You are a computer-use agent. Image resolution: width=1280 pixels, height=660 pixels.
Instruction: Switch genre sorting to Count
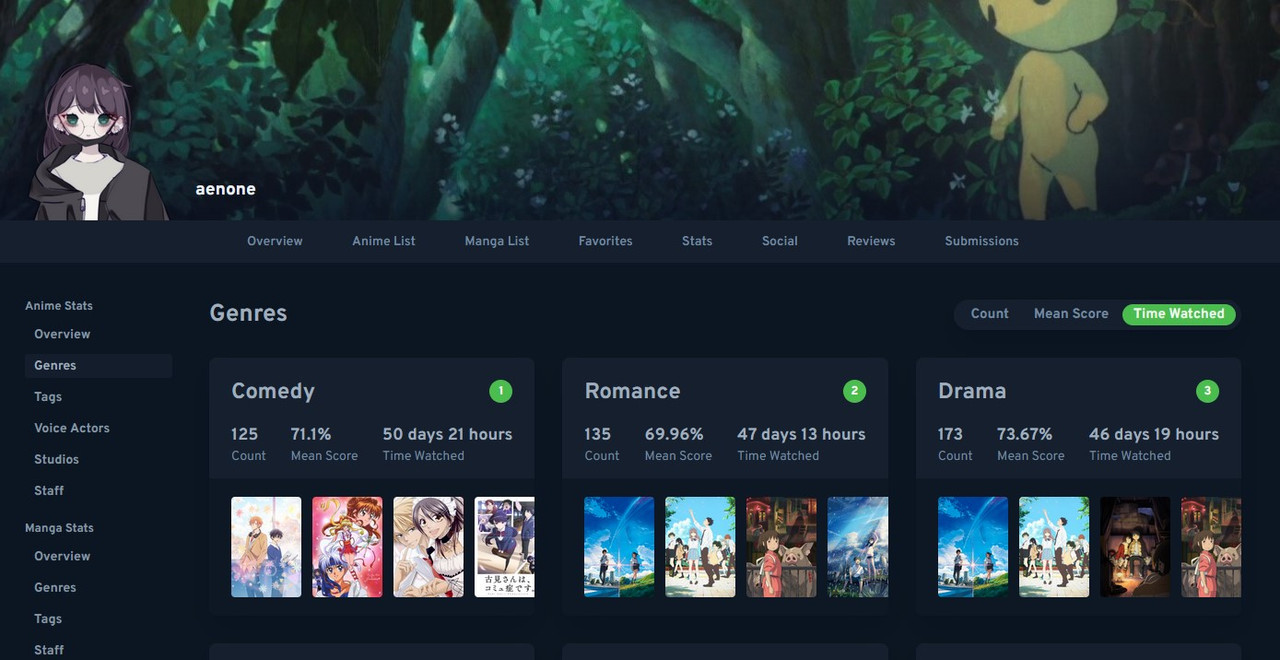(989, 314)
